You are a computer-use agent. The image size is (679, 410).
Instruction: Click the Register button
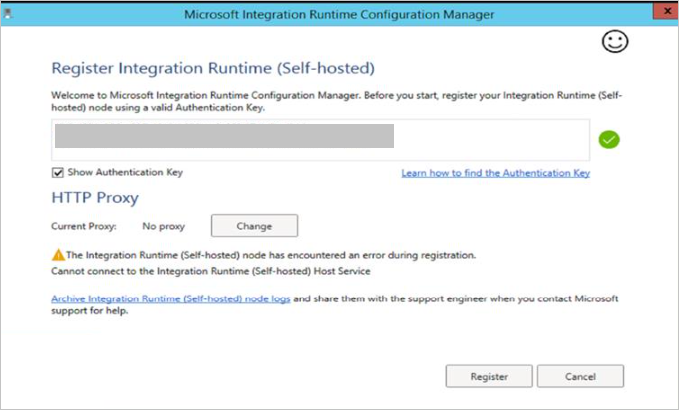click(489, 376)
